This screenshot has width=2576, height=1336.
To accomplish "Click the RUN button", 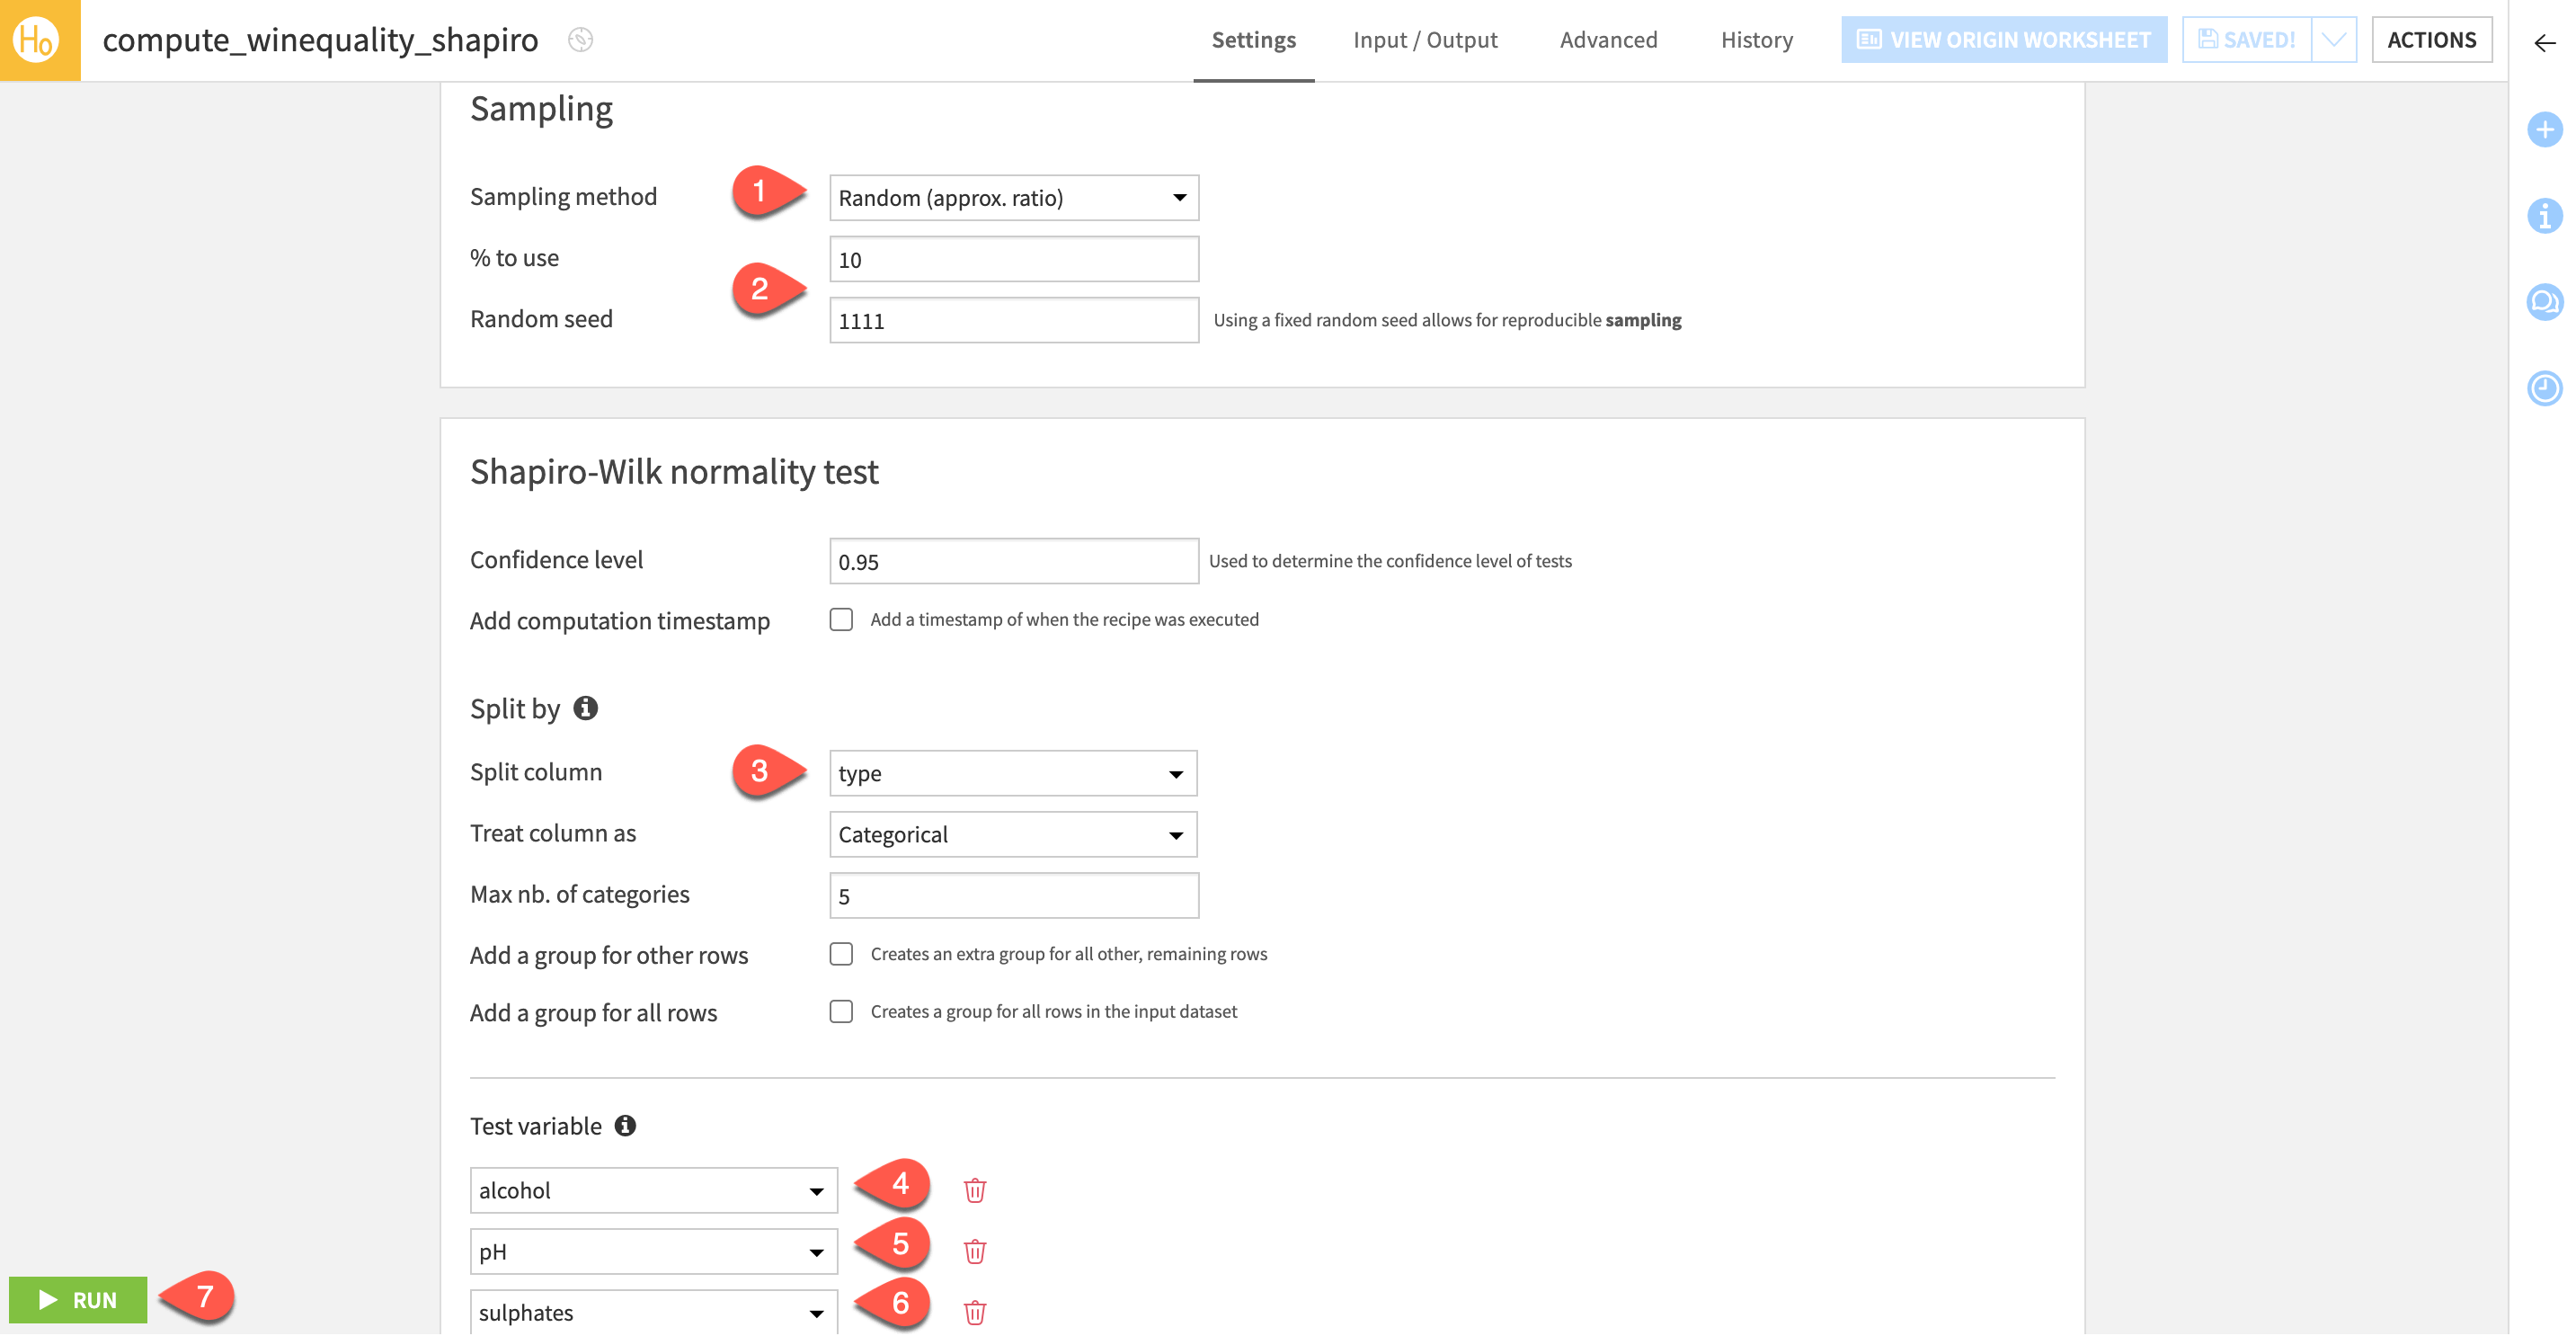I will coord(78,1299).
